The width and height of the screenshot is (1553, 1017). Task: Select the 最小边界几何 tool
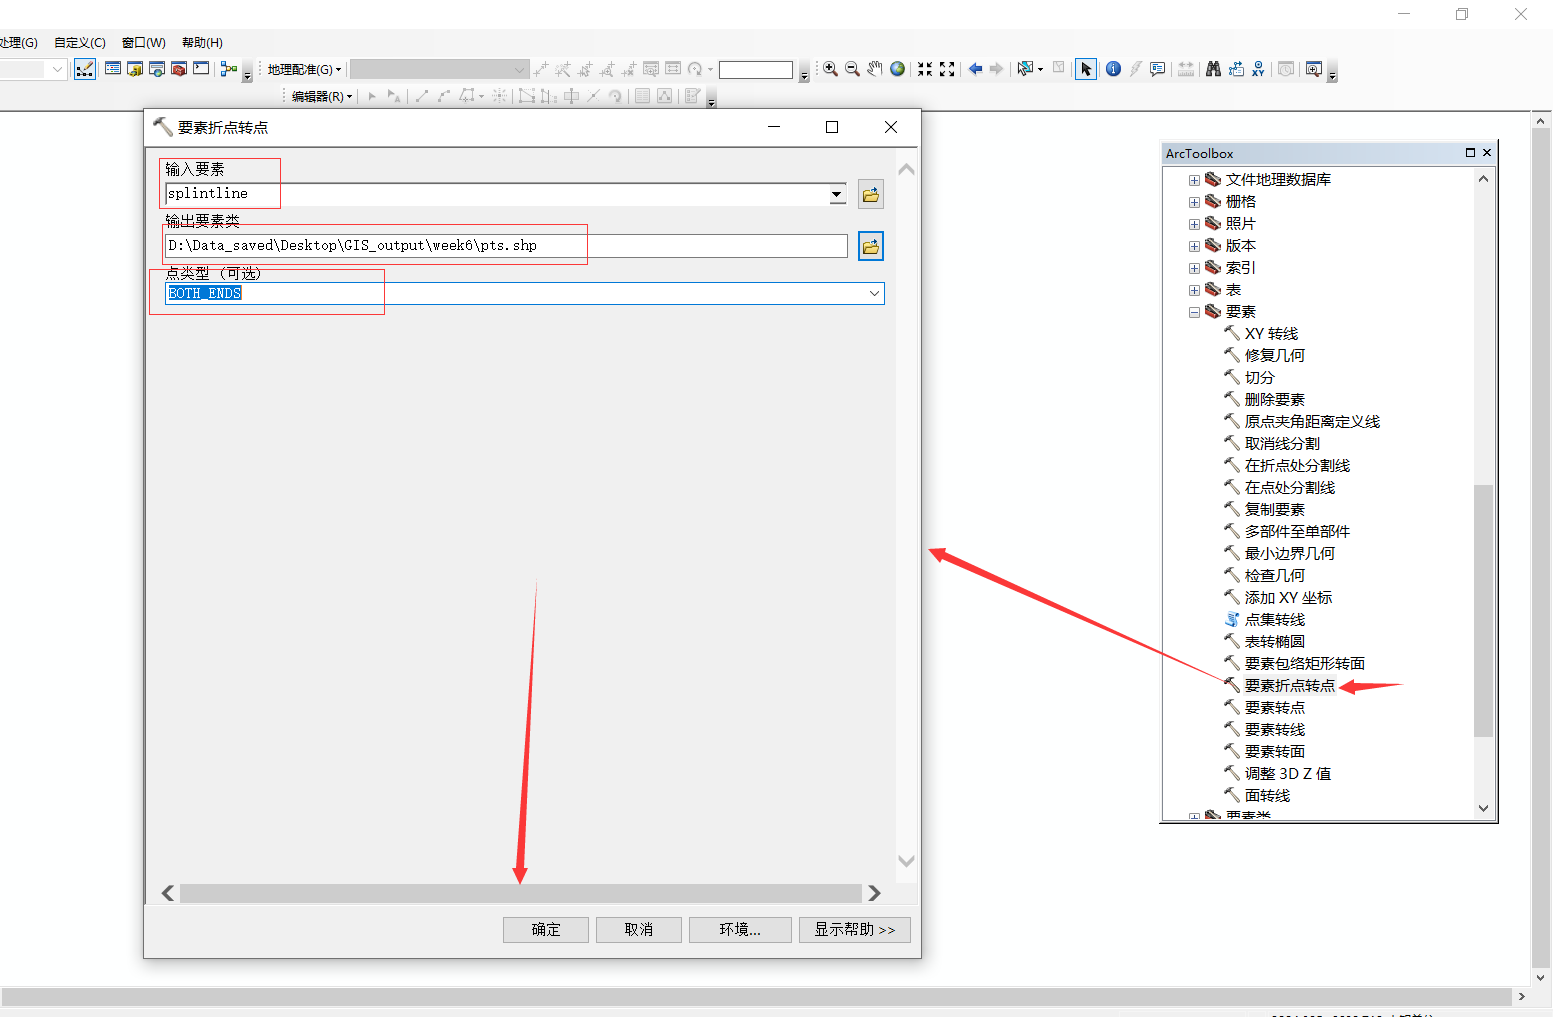point(1289,554)
